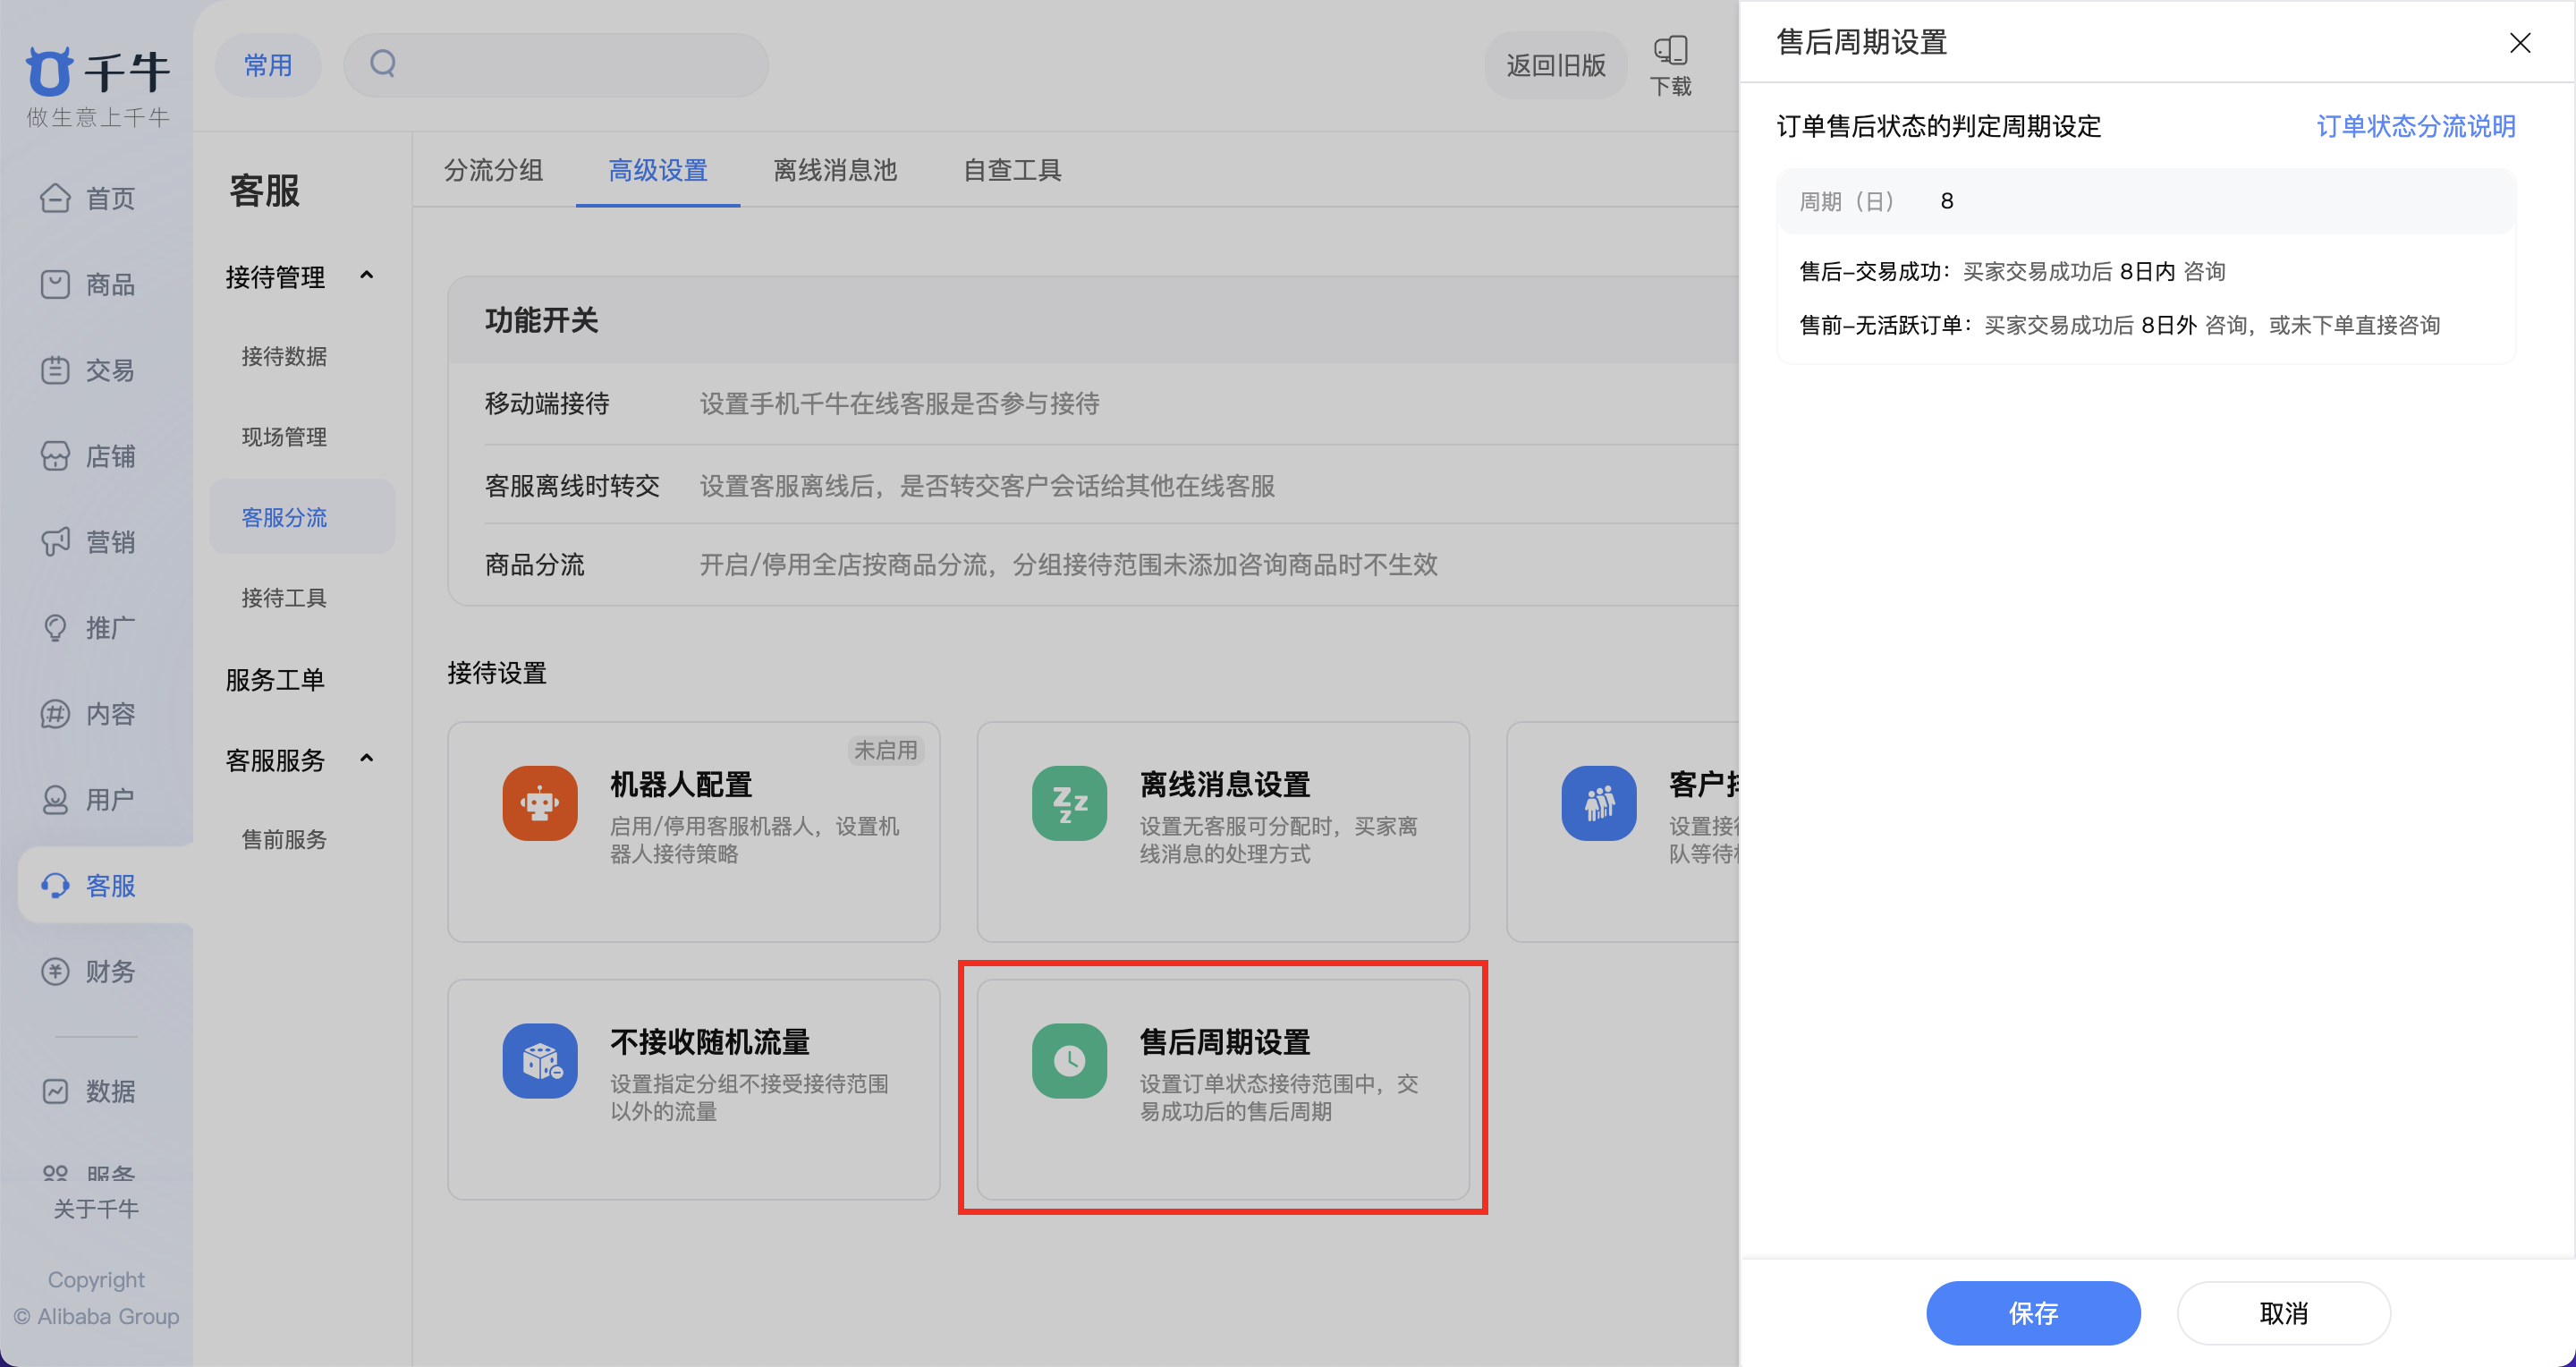2576x1367 pixels.
Task: Click the 返回旧版 button
Action: 1556,65
